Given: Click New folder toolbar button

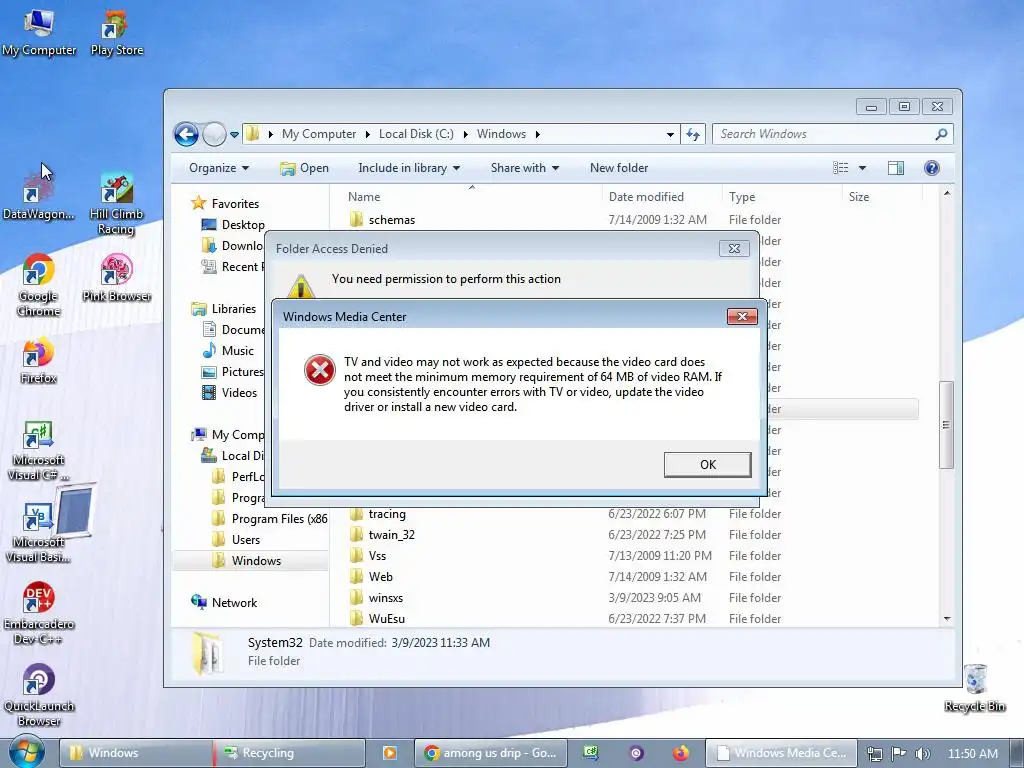Looking at the screenshot, I should pyautogui.click(x=618, y=168).
